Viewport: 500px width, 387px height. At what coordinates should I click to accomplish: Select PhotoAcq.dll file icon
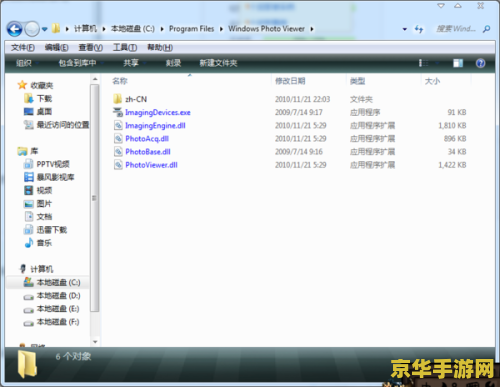pyautogui.click(x=118, y=138)
